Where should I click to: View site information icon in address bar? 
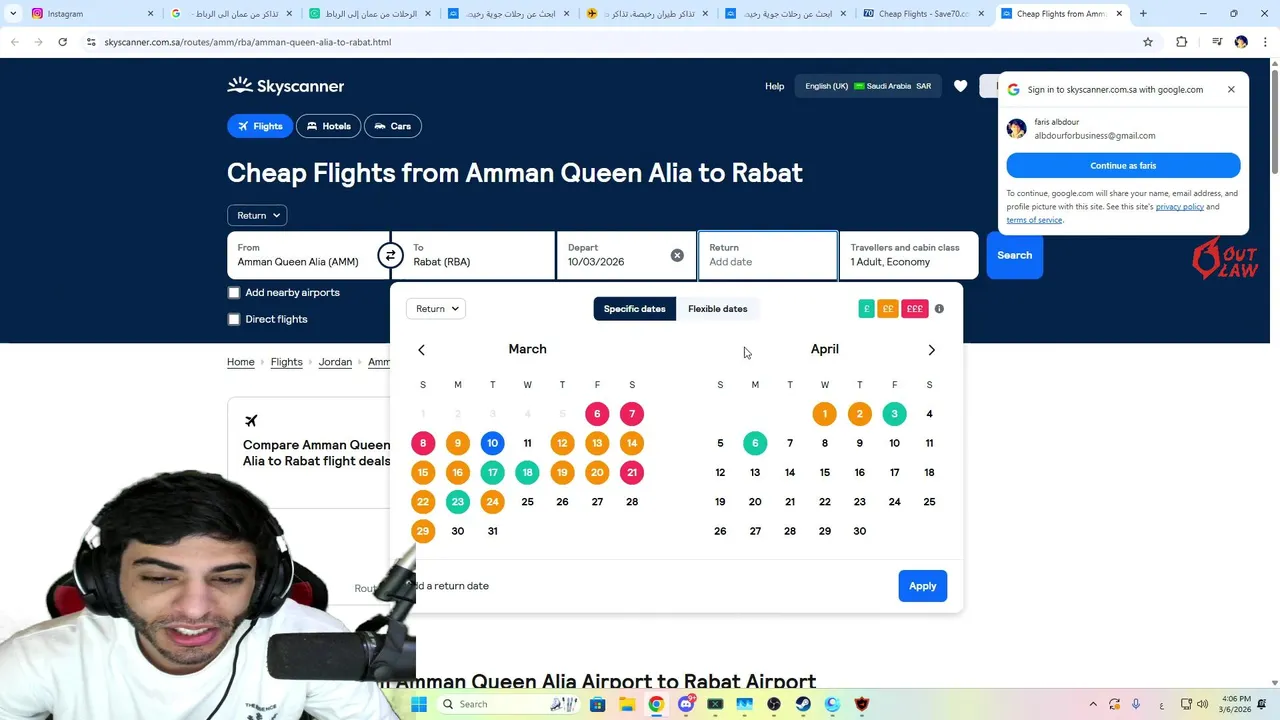(91, 42)
